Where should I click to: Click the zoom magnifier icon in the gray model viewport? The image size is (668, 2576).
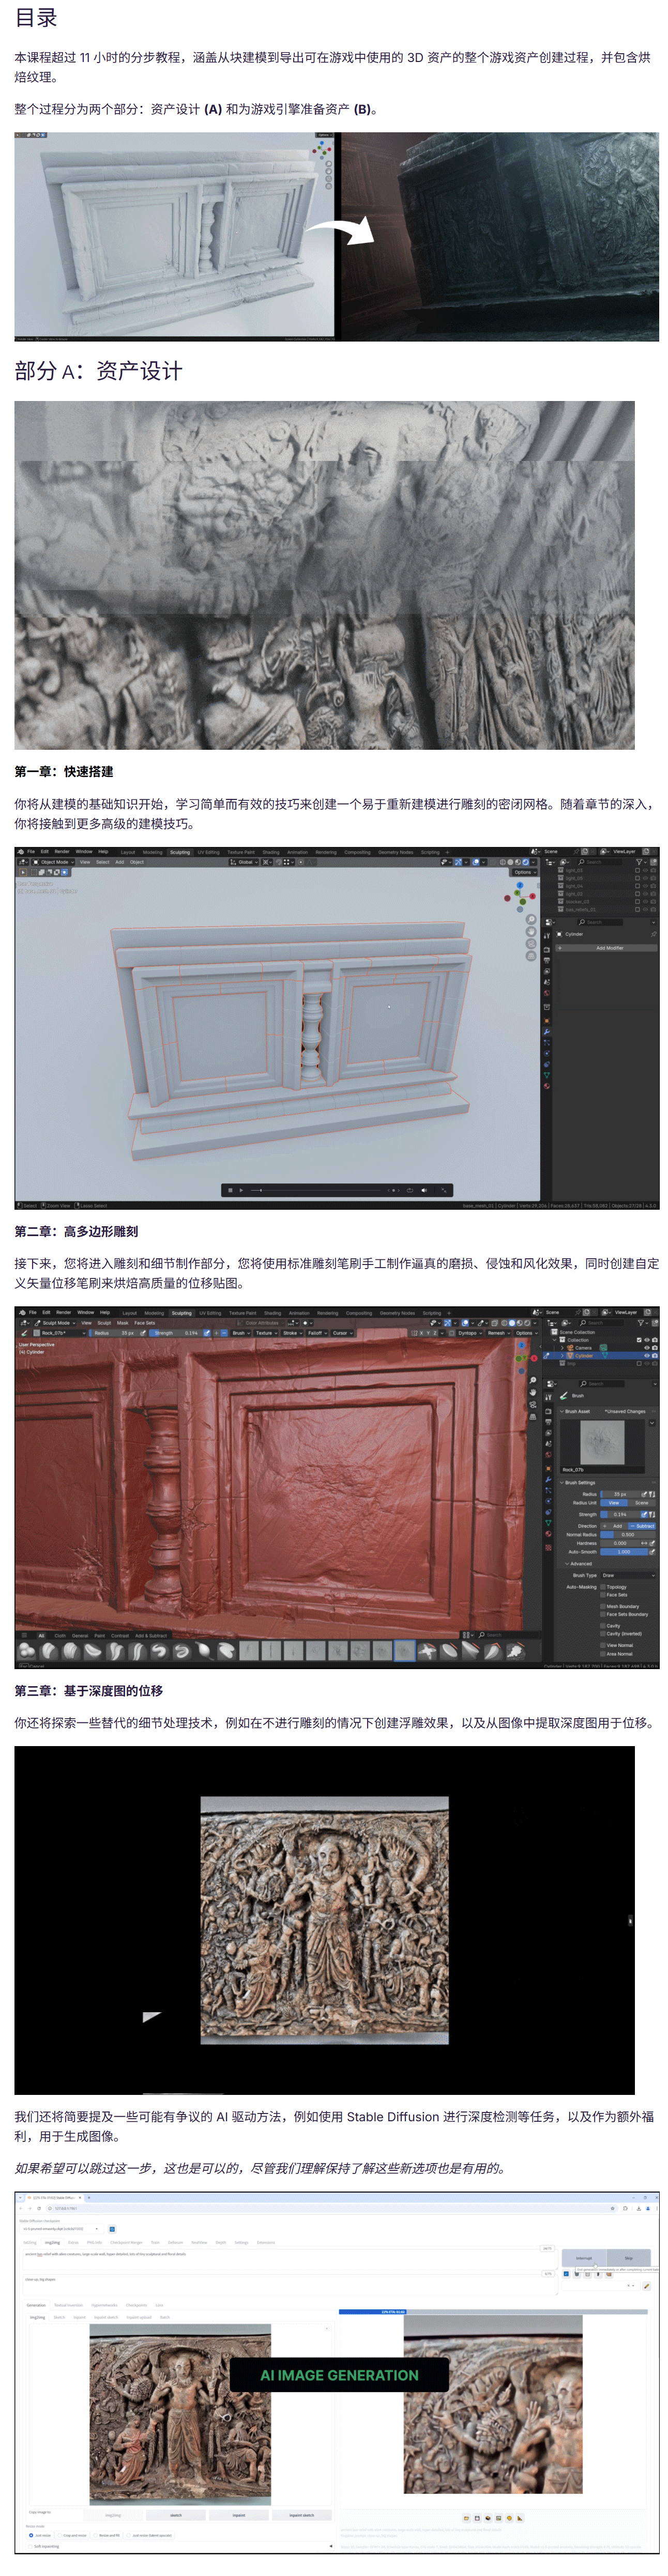point(531,919)
